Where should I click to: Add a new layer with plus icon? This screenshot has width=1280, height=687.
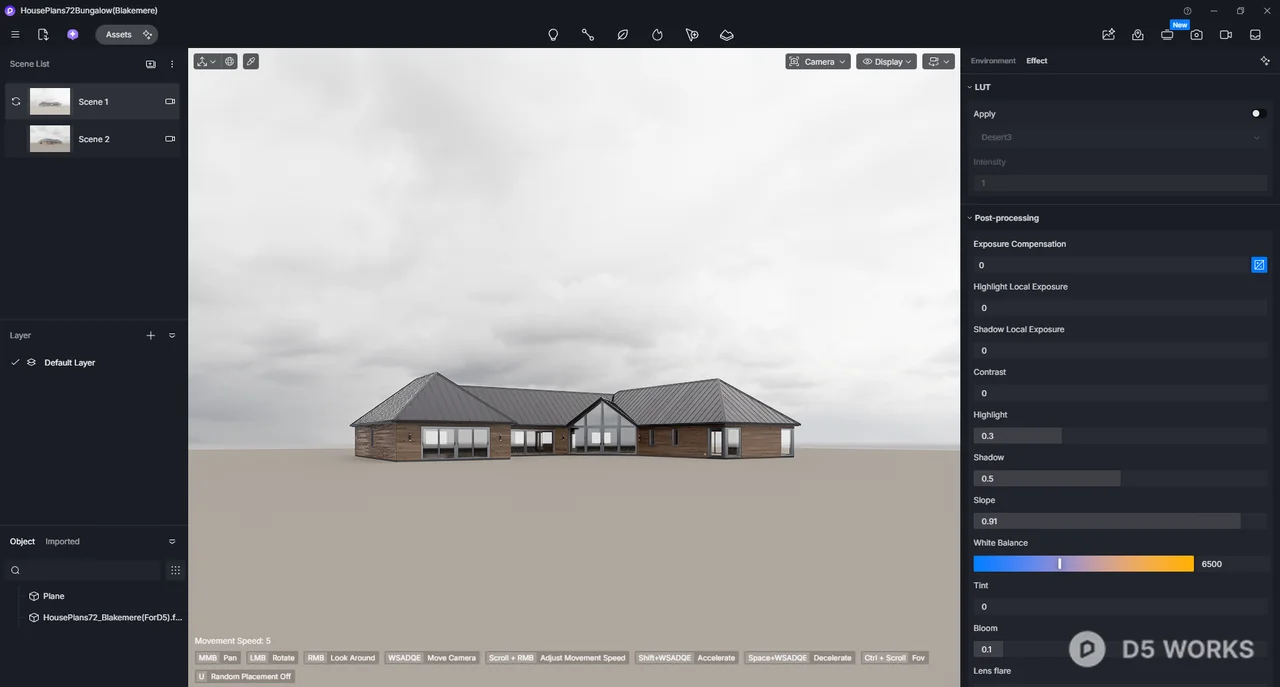coord(151,336)
